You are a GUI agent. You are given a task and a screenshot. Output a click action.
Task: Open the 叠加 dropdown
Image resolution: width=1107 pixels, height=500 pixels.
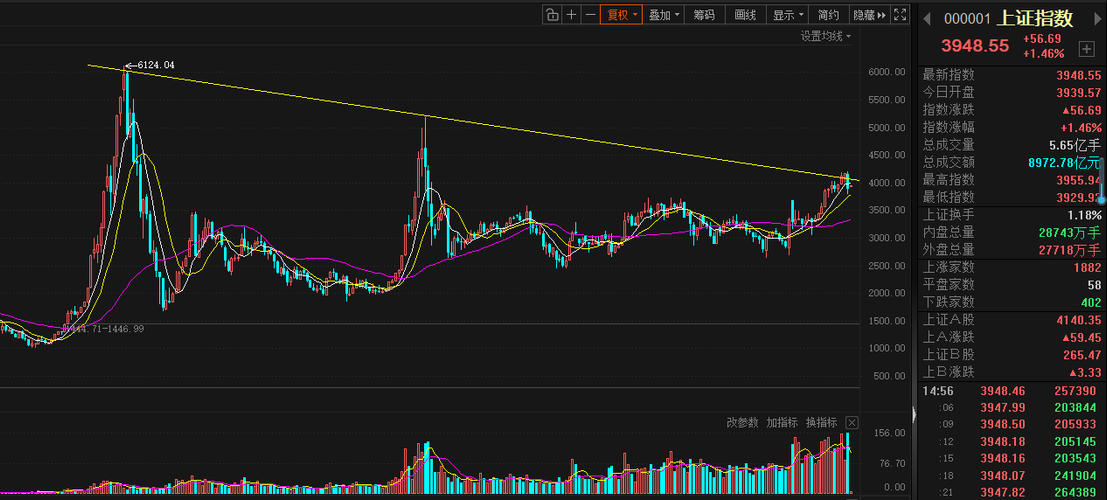(x=664, y=14)
